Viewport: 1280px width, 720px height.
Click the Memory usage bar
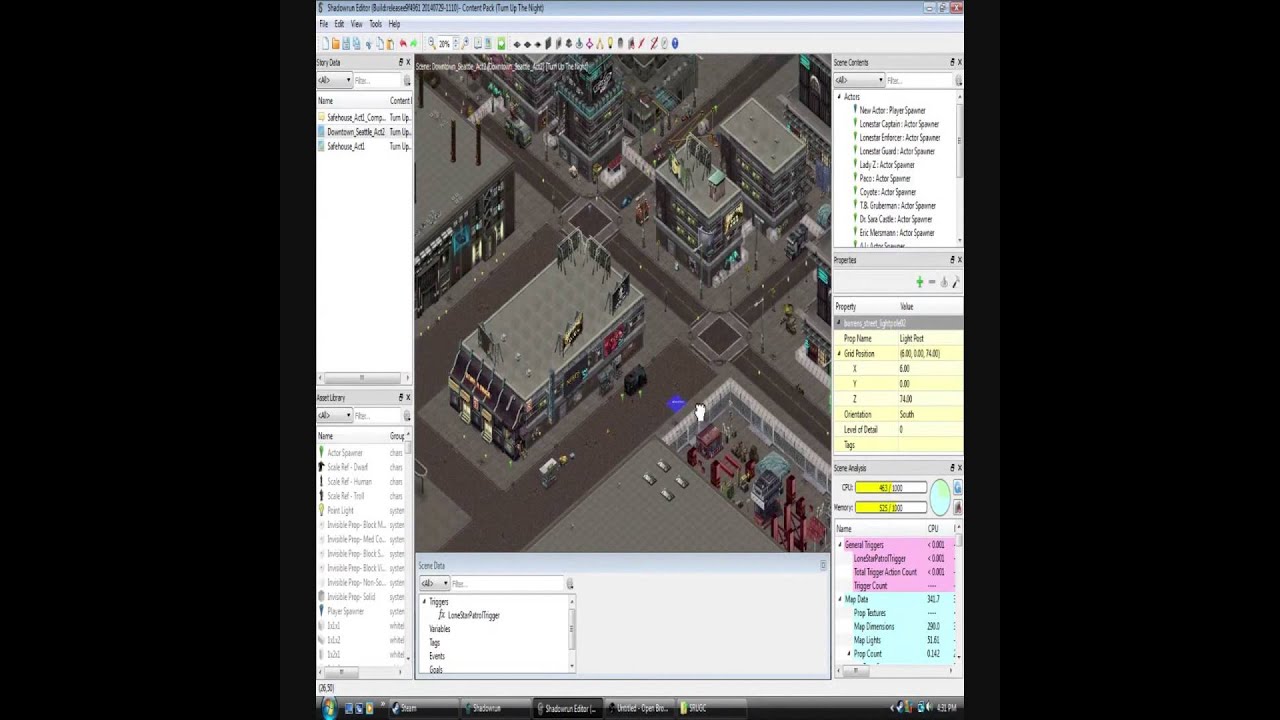tap(889, 508)
